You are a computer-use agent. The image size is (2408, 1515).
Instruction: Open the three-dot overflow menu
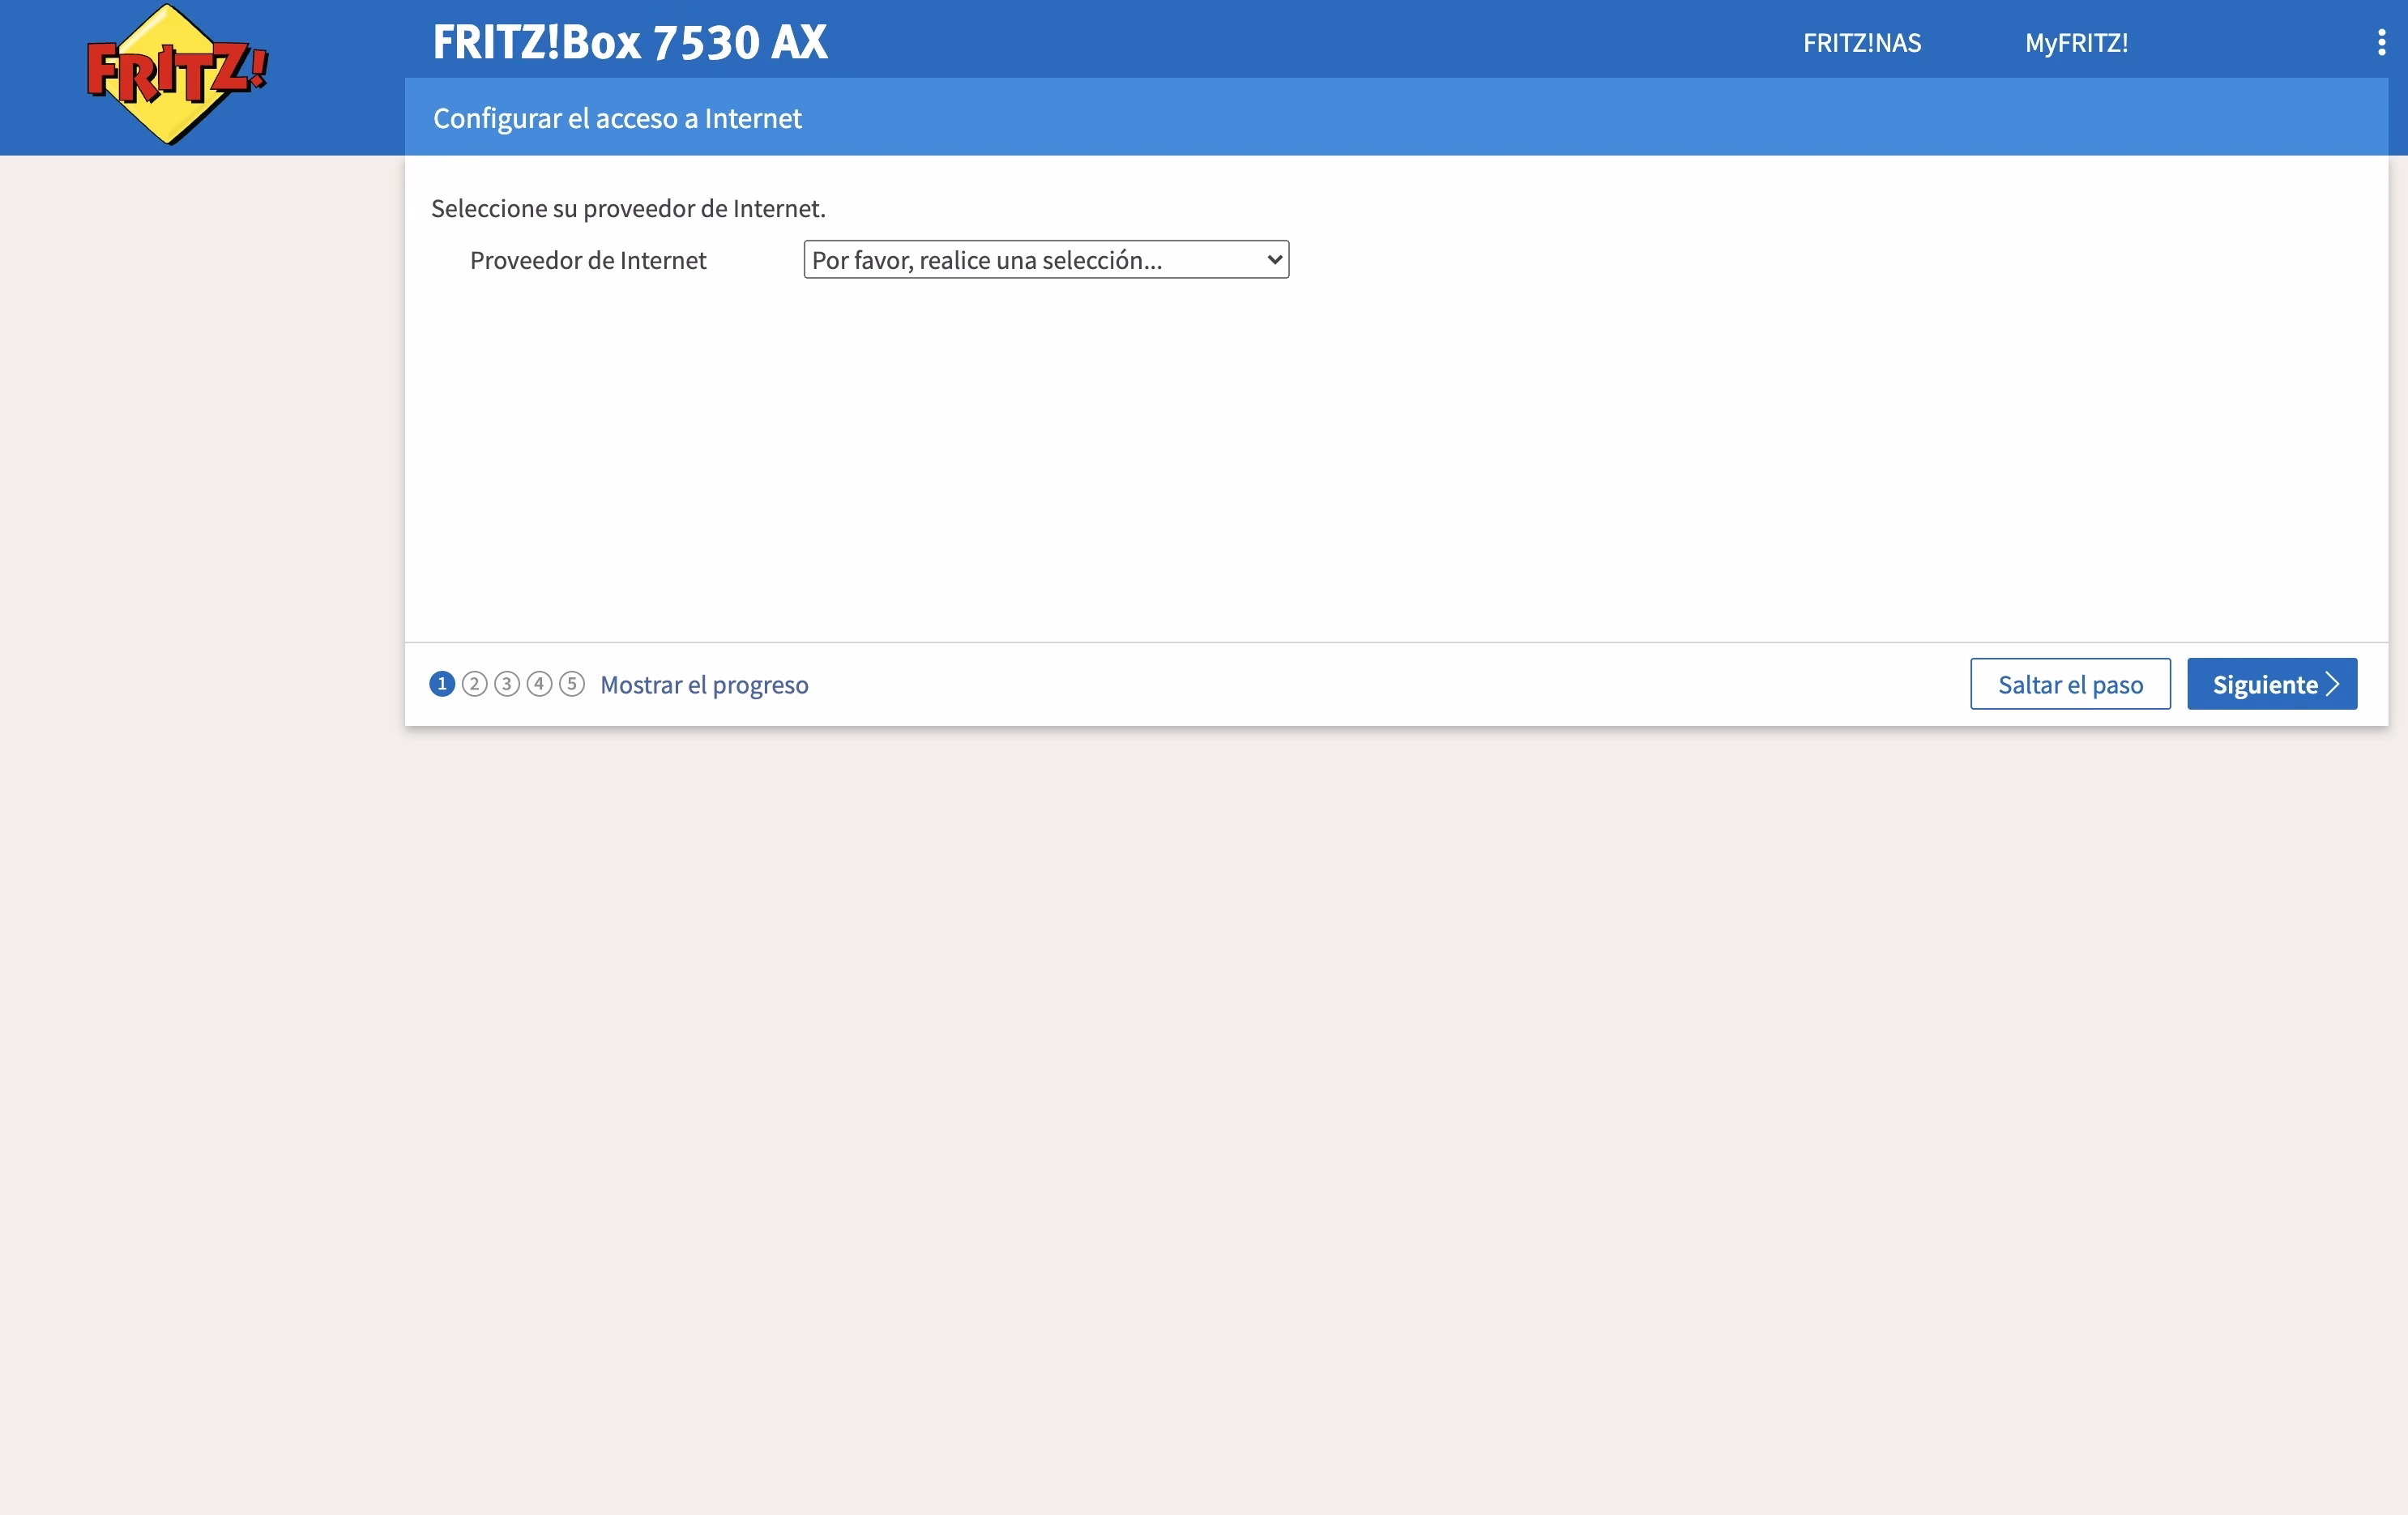pyautogui.click(x=2381, y=42)
